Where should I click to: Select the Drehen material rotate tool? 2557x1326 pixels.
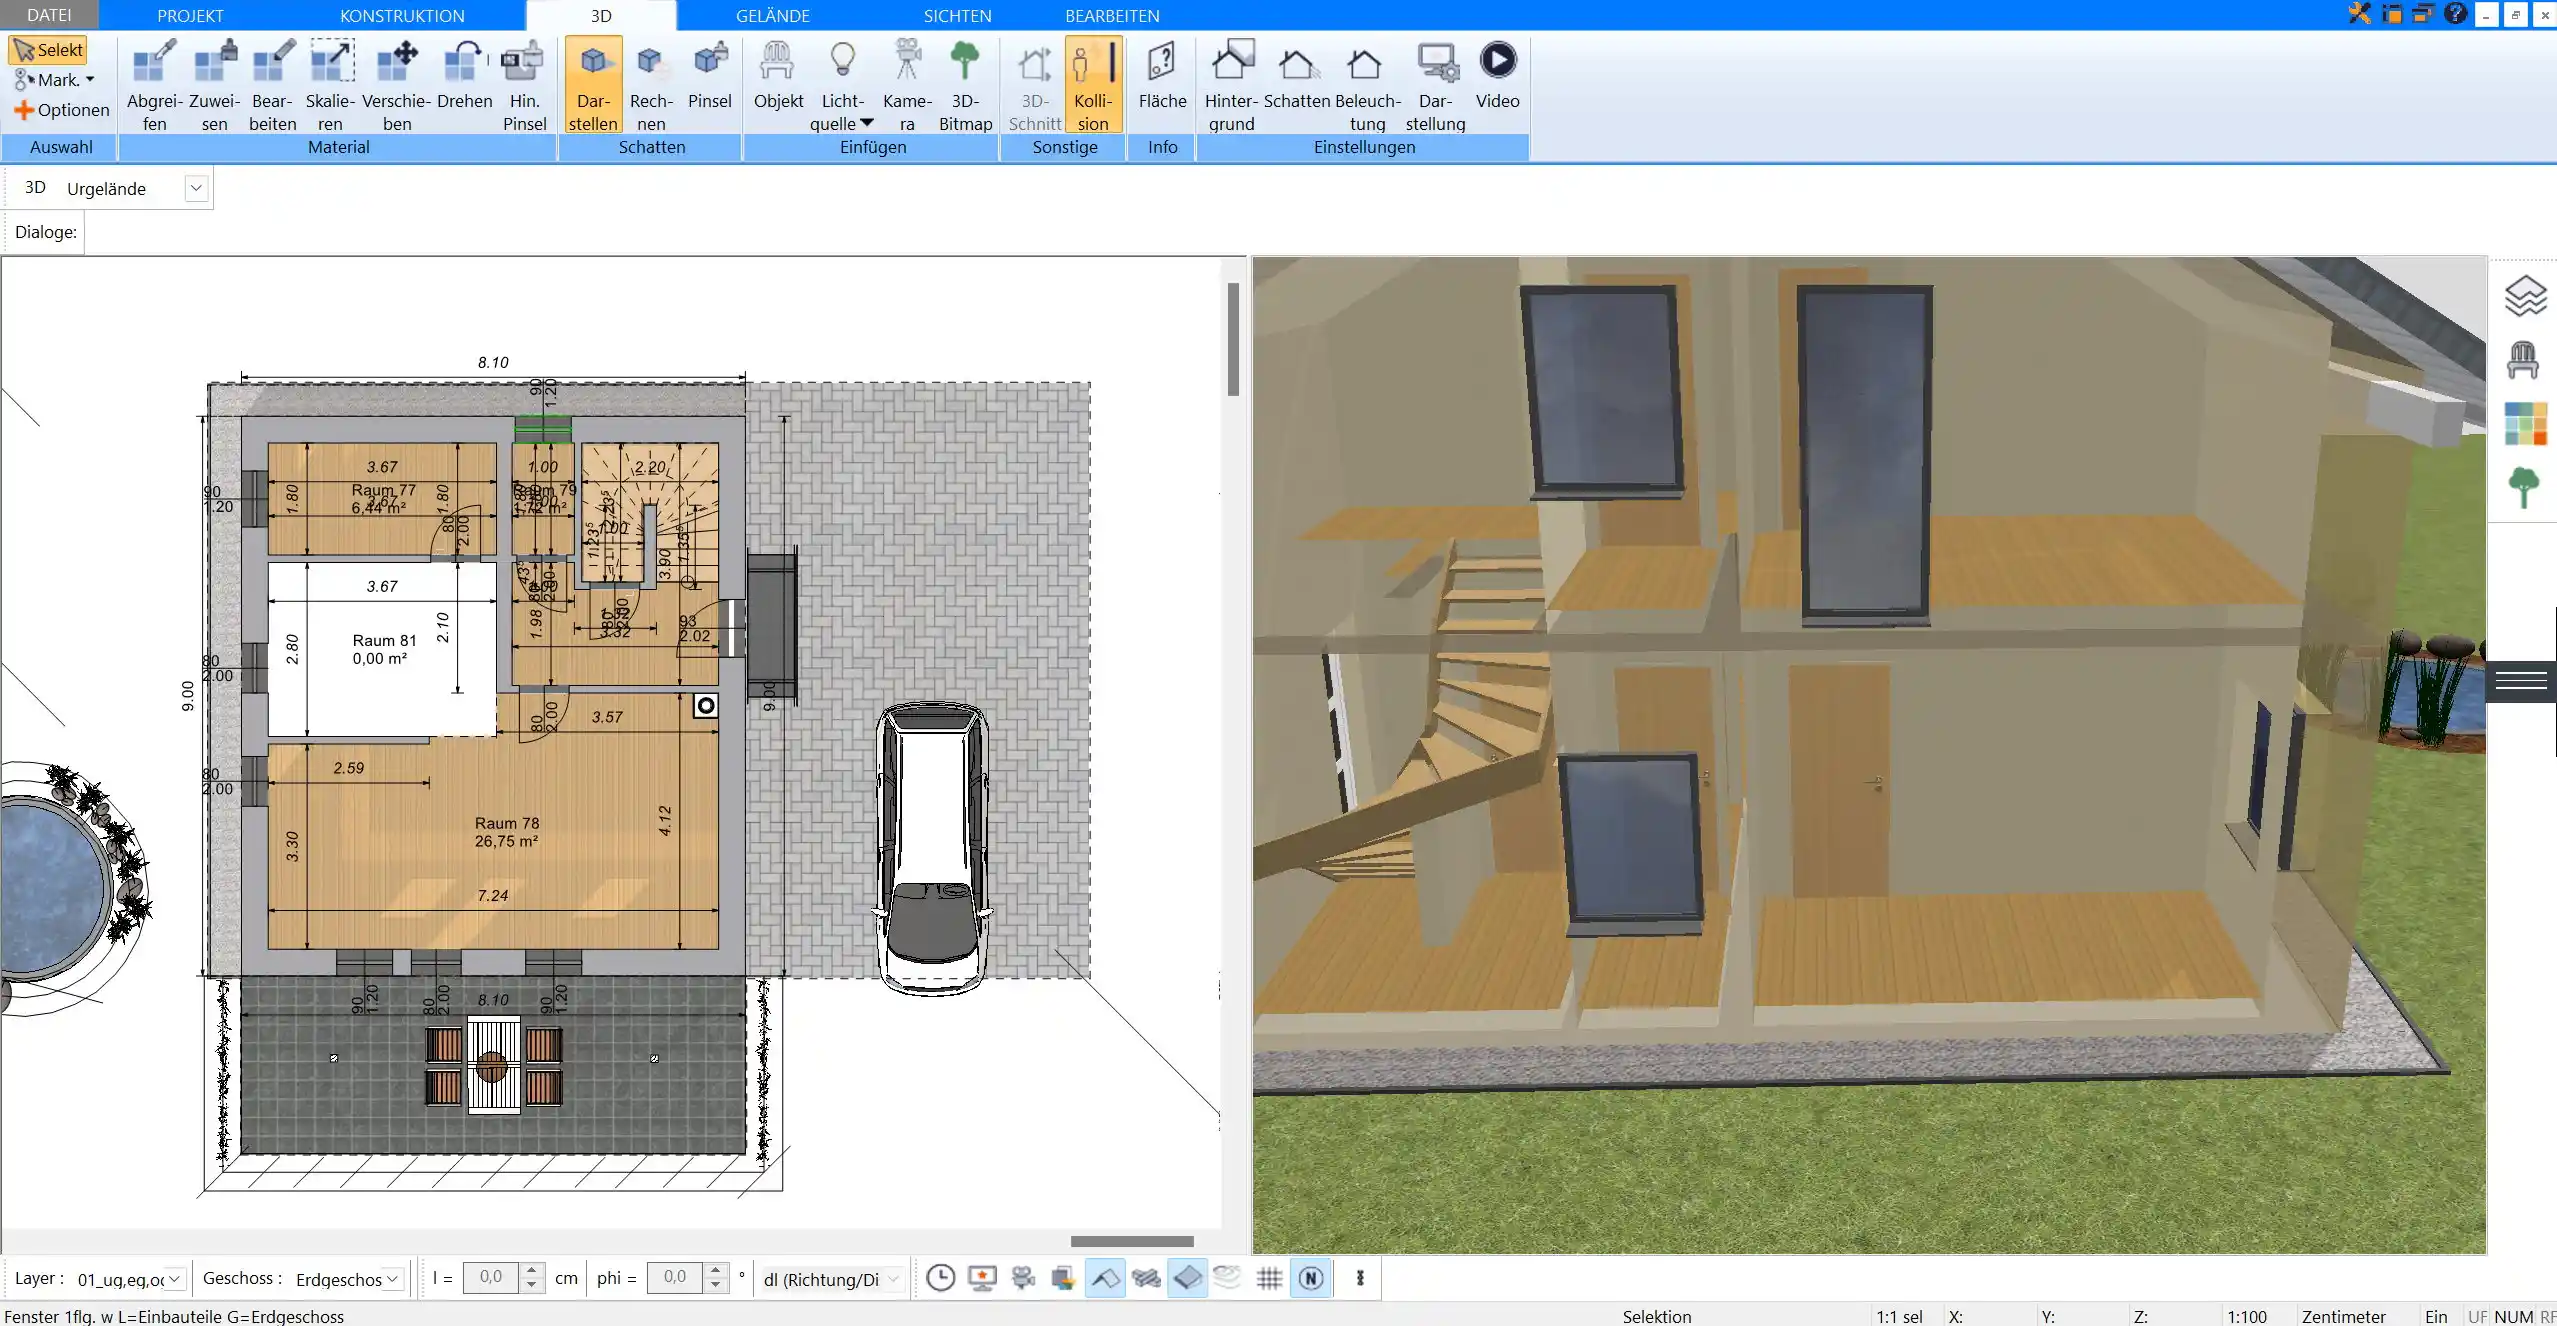click(x=464, y=75)
